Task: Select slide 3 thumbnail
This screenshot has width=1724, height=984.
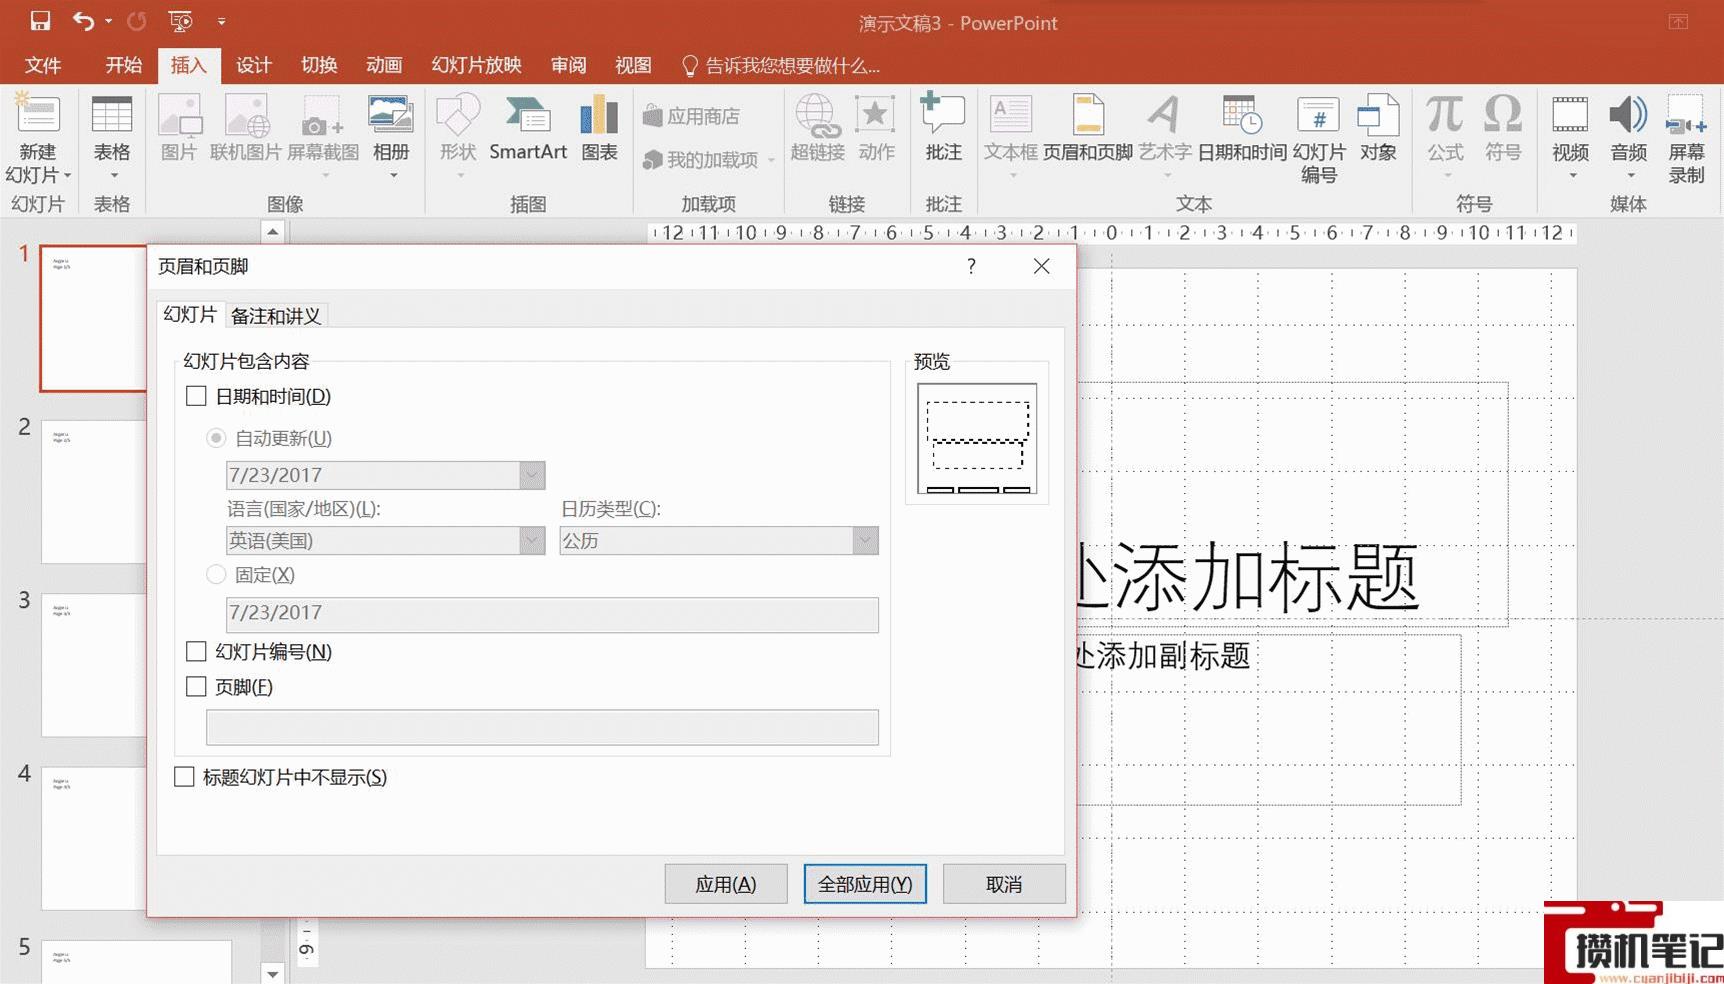Action: click(x=94, y=664)
